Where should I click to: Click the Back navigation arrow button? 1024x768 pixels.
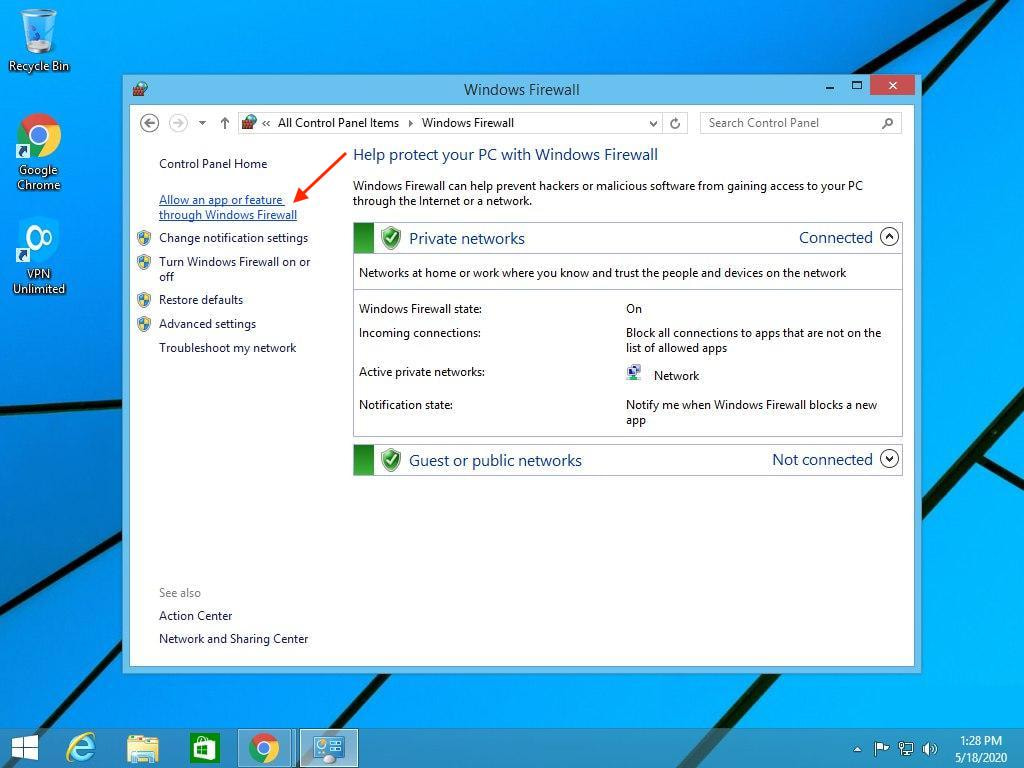tap(149, 123)
